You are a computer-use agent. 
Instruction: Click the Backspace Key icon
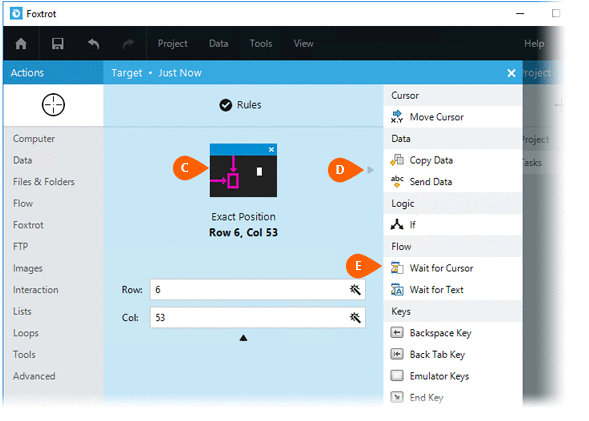tap(397, 333)
